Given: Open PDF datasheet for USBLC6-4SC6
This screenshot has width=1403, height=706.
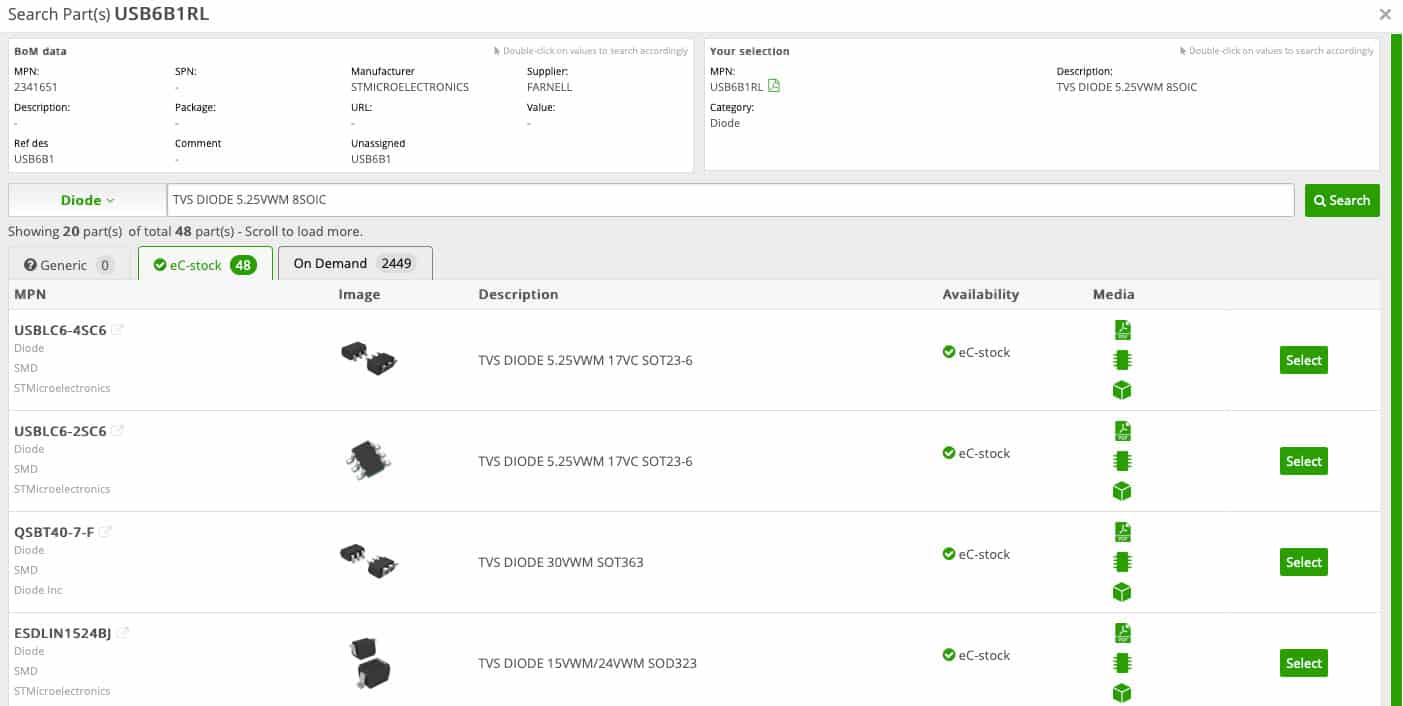Looking at the screenshot, I should pyautogui.click(x=1122, y=330).
